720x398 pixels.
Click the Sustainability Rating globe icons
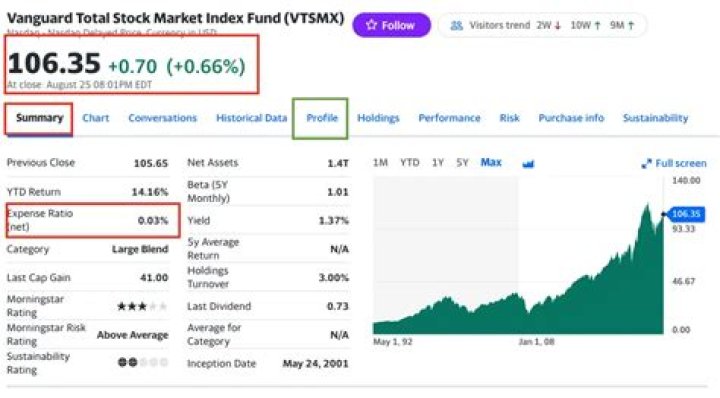[x=142, y=363]
